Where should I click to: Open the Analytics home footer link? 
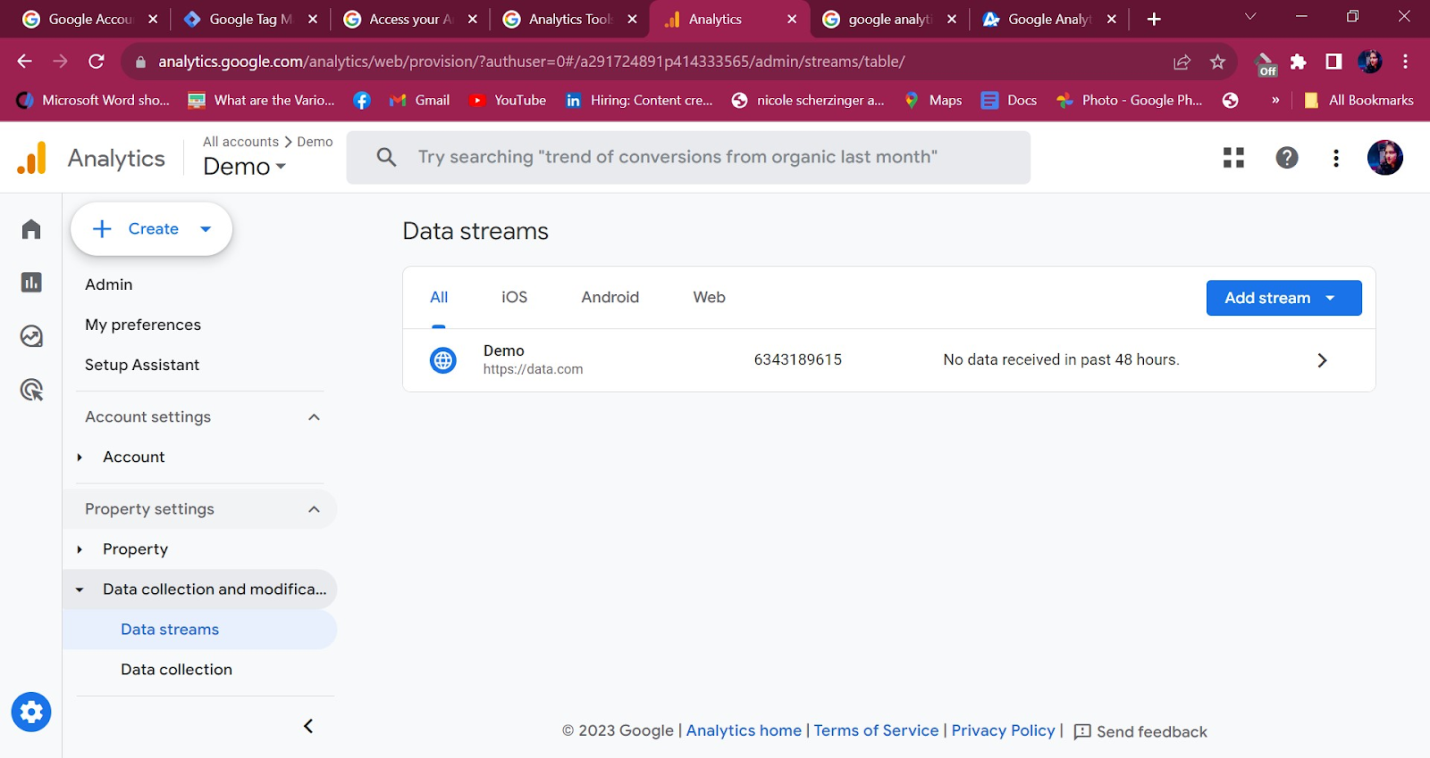(744, 731)
